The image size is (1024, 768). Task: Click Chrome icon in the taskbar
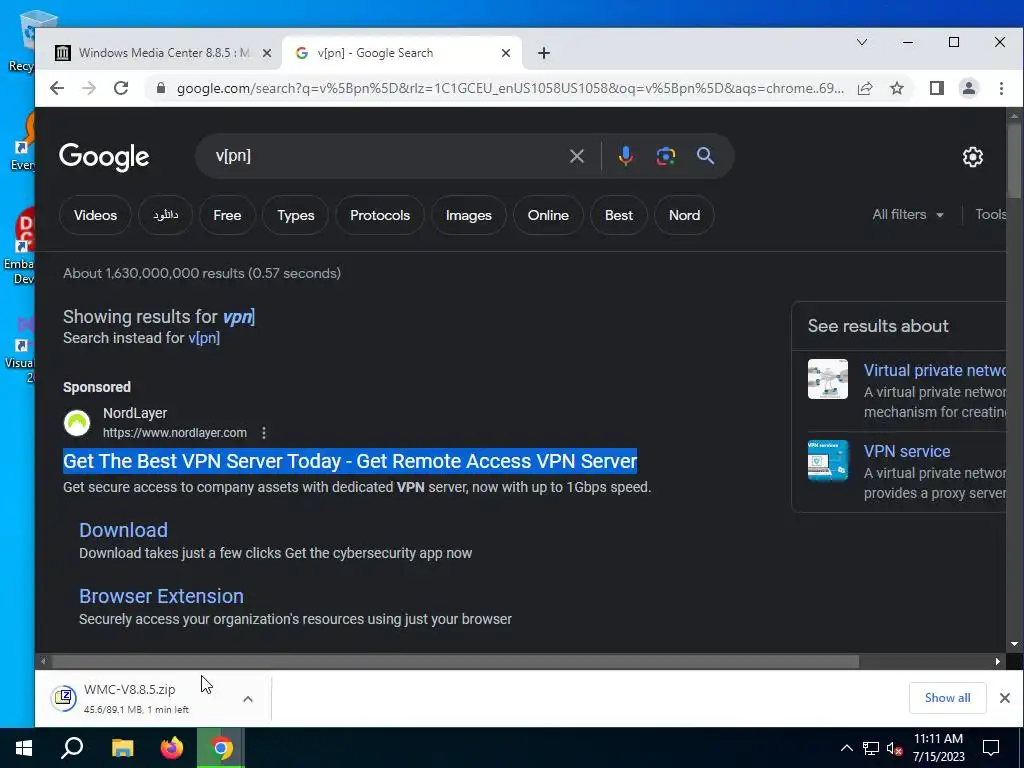(221, 748)
